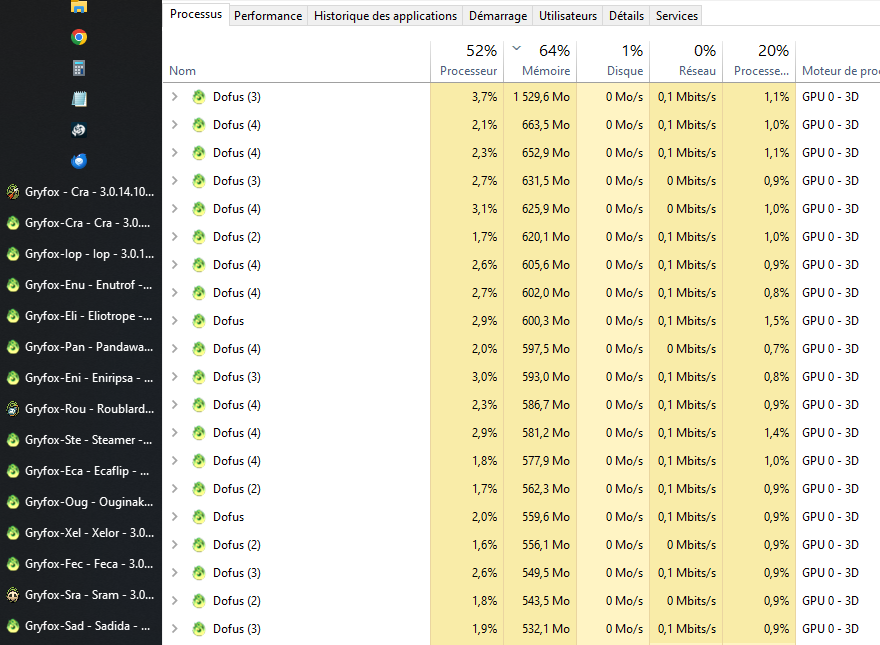
Task: Click the Dofus icon on the 663,5 Mo row
Action: pos(199,125)
